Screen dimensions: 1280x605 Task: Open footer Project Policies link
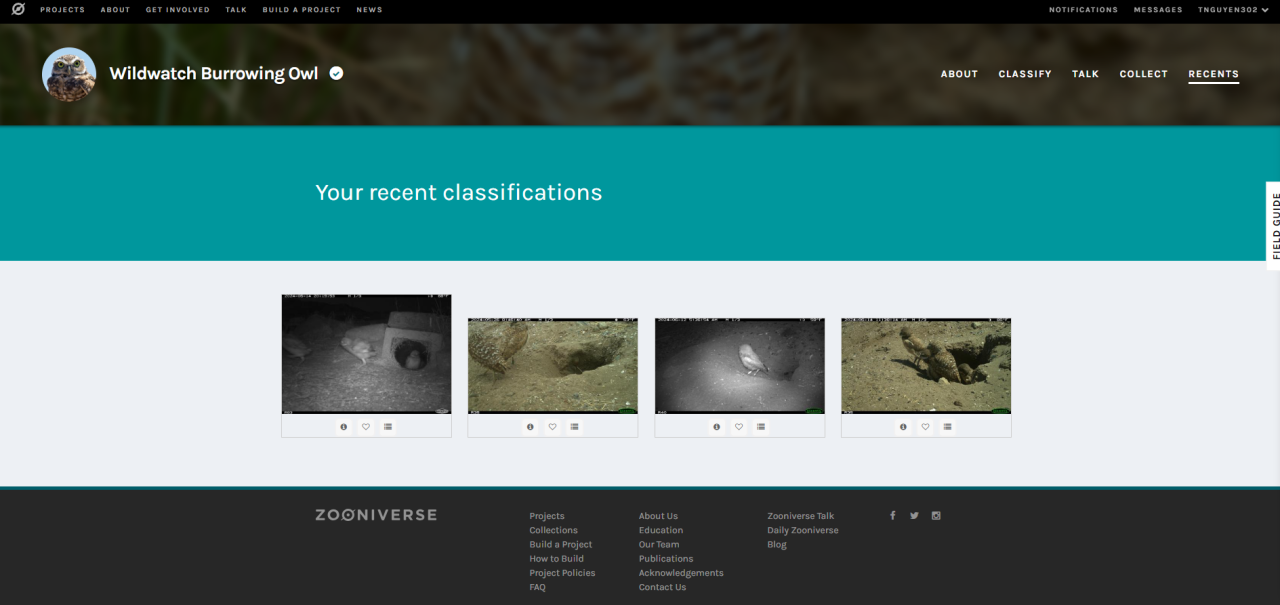tap(562, 573)
